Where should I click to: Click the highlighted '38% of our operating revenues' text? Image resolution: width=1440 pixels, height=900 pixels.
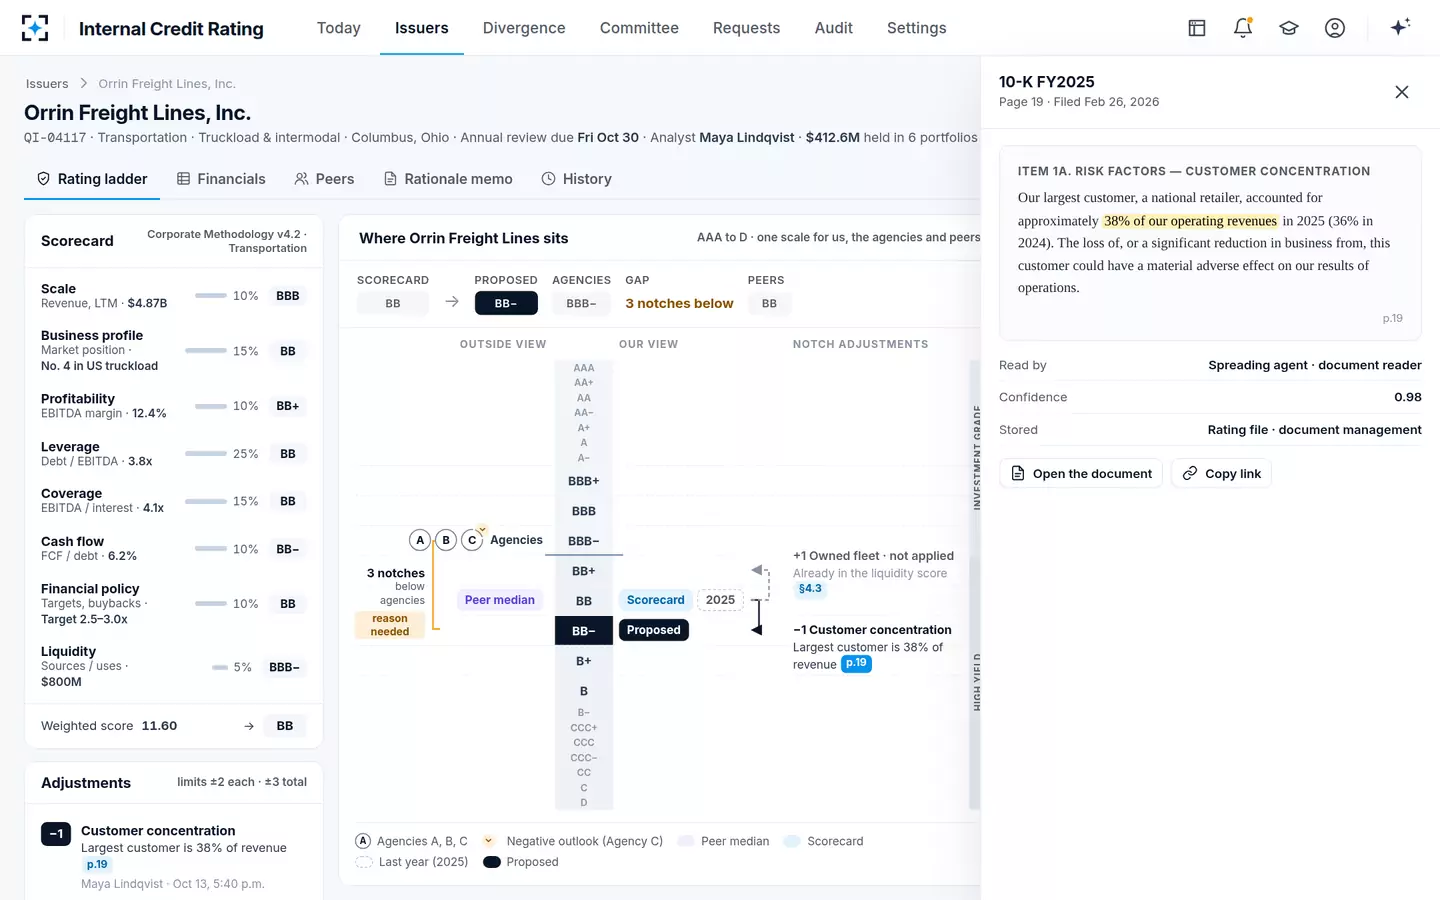tap(1190, 221)
